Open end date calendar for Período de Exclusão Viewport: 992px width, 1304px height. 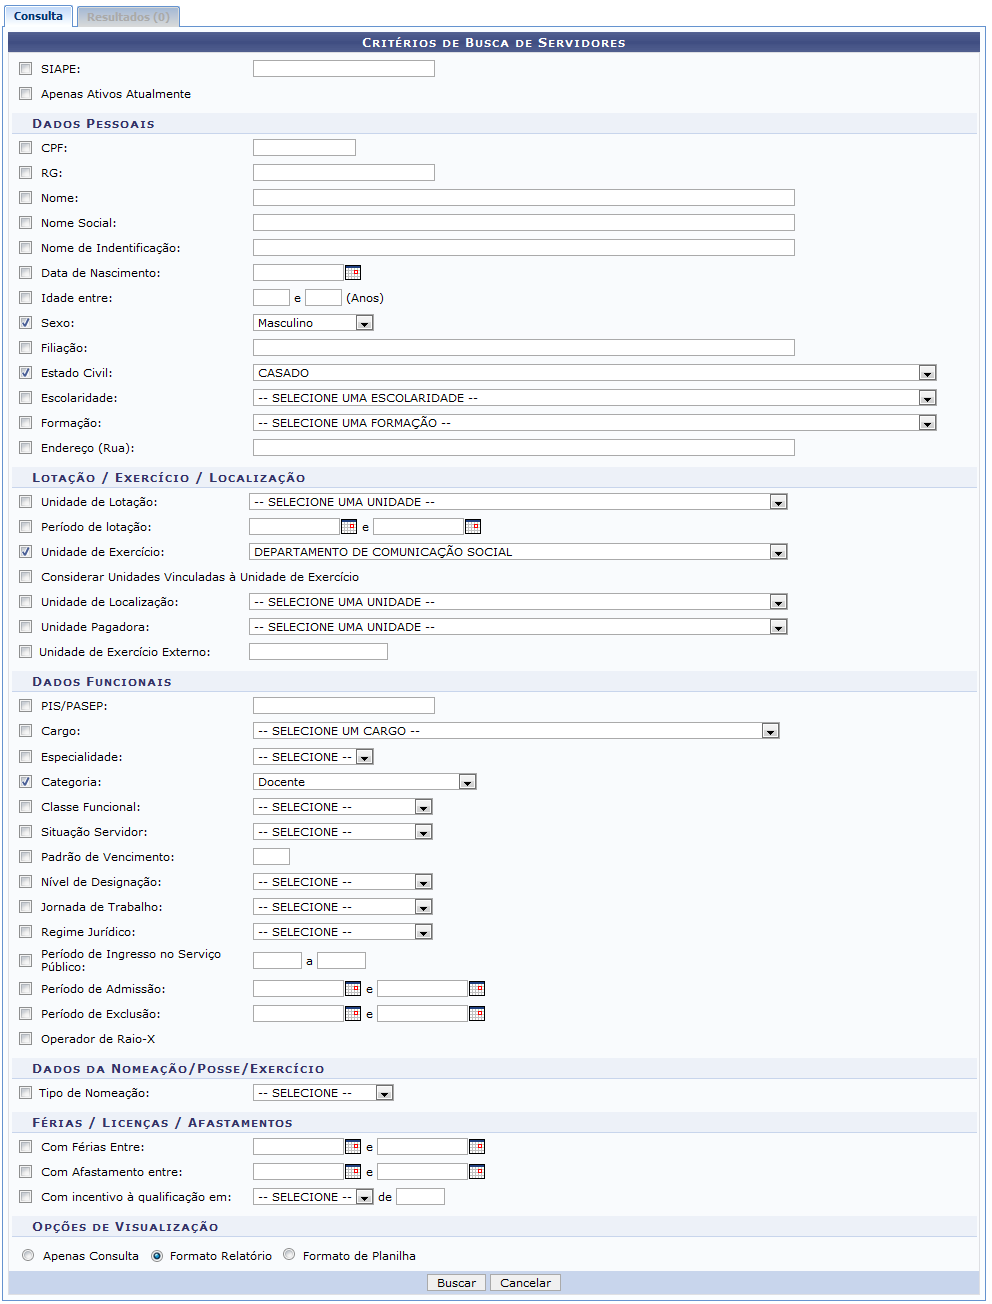pos(476,1014)
